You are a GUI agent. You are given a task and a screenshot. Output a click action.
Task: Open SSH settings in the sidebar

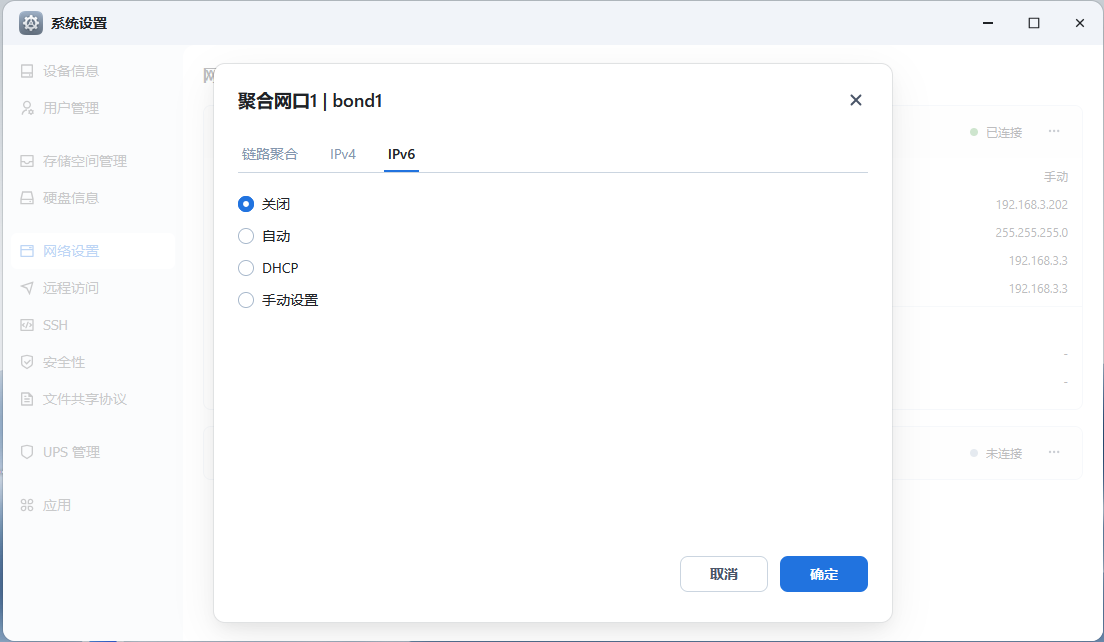click(x=93, y=325)
